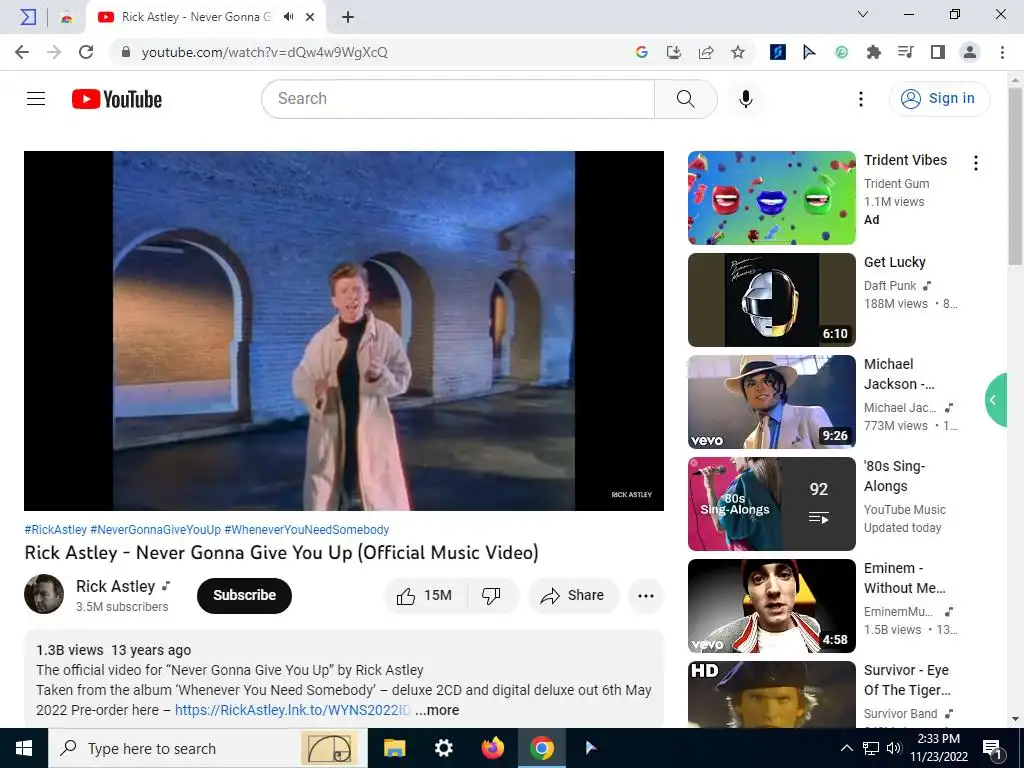The height and width of the screenshot is (768, 1024).
Task: Open File Explorer from taskbar
Action: (394, 748)
